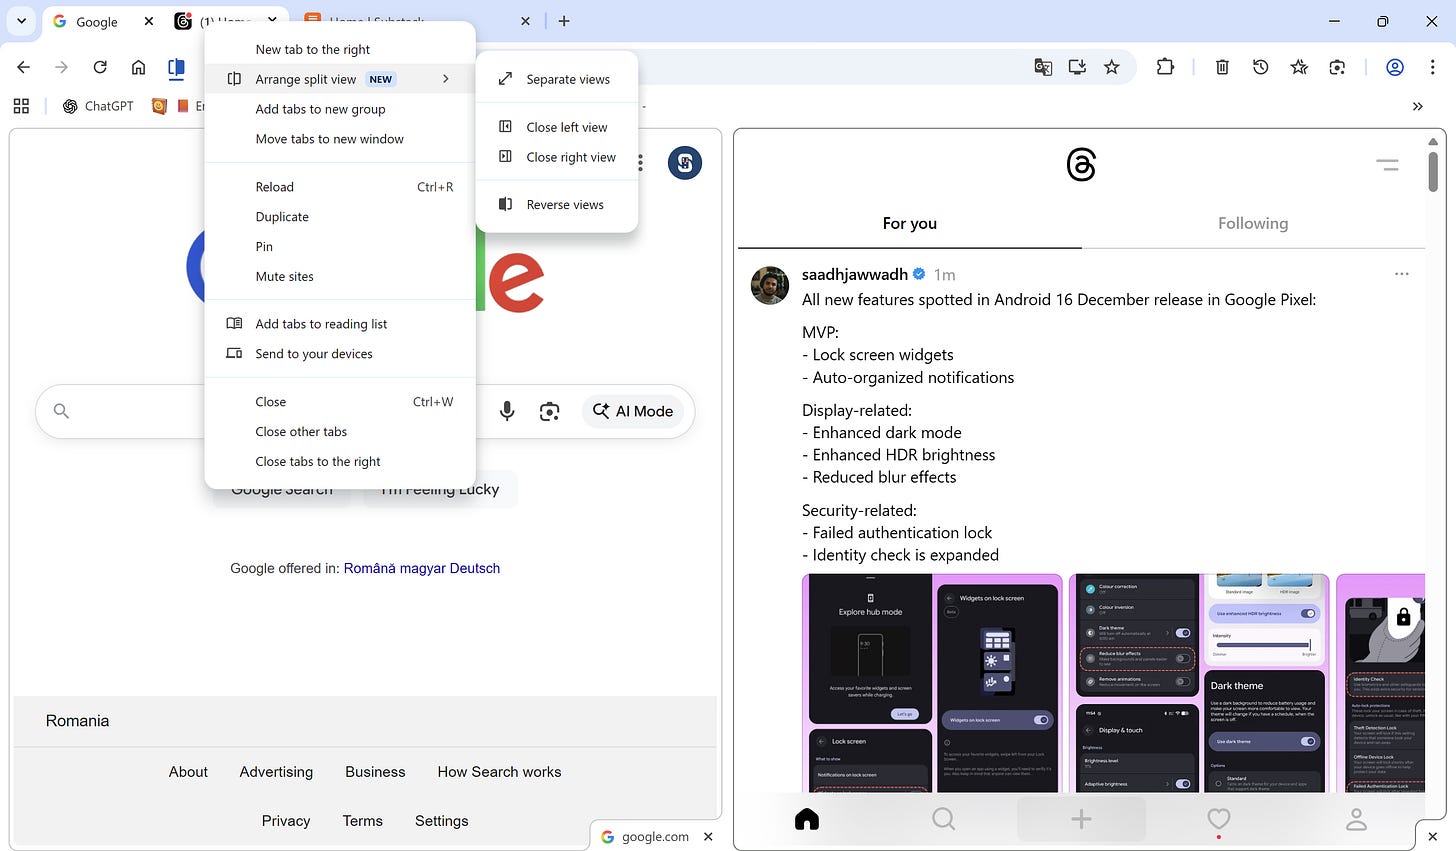Open Threads home icon in bottom bar
The image size is (1456, 851).
tap(807, 820)
